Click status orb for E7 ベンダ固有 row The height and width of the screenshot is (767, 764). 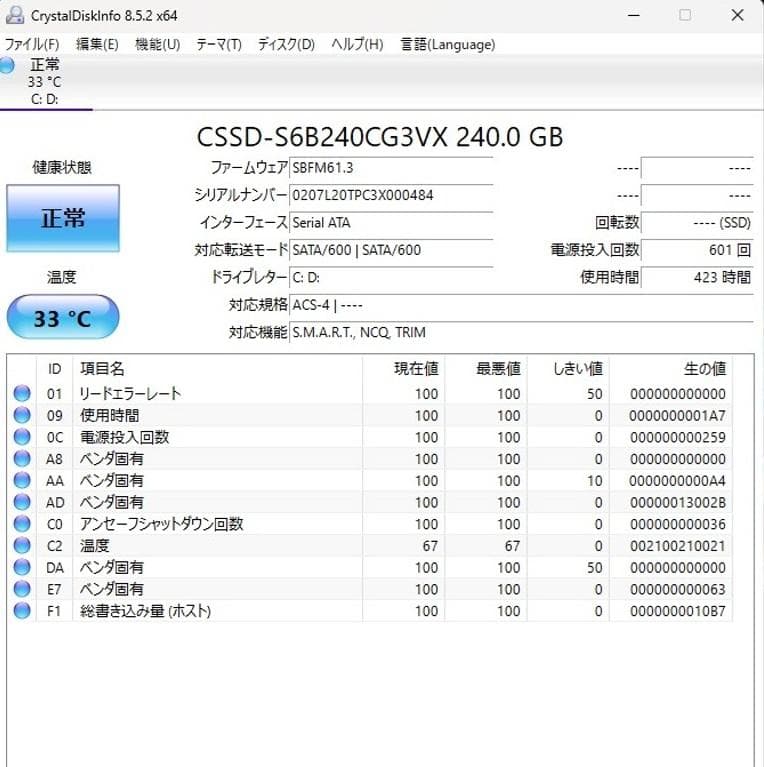(22, 588)
